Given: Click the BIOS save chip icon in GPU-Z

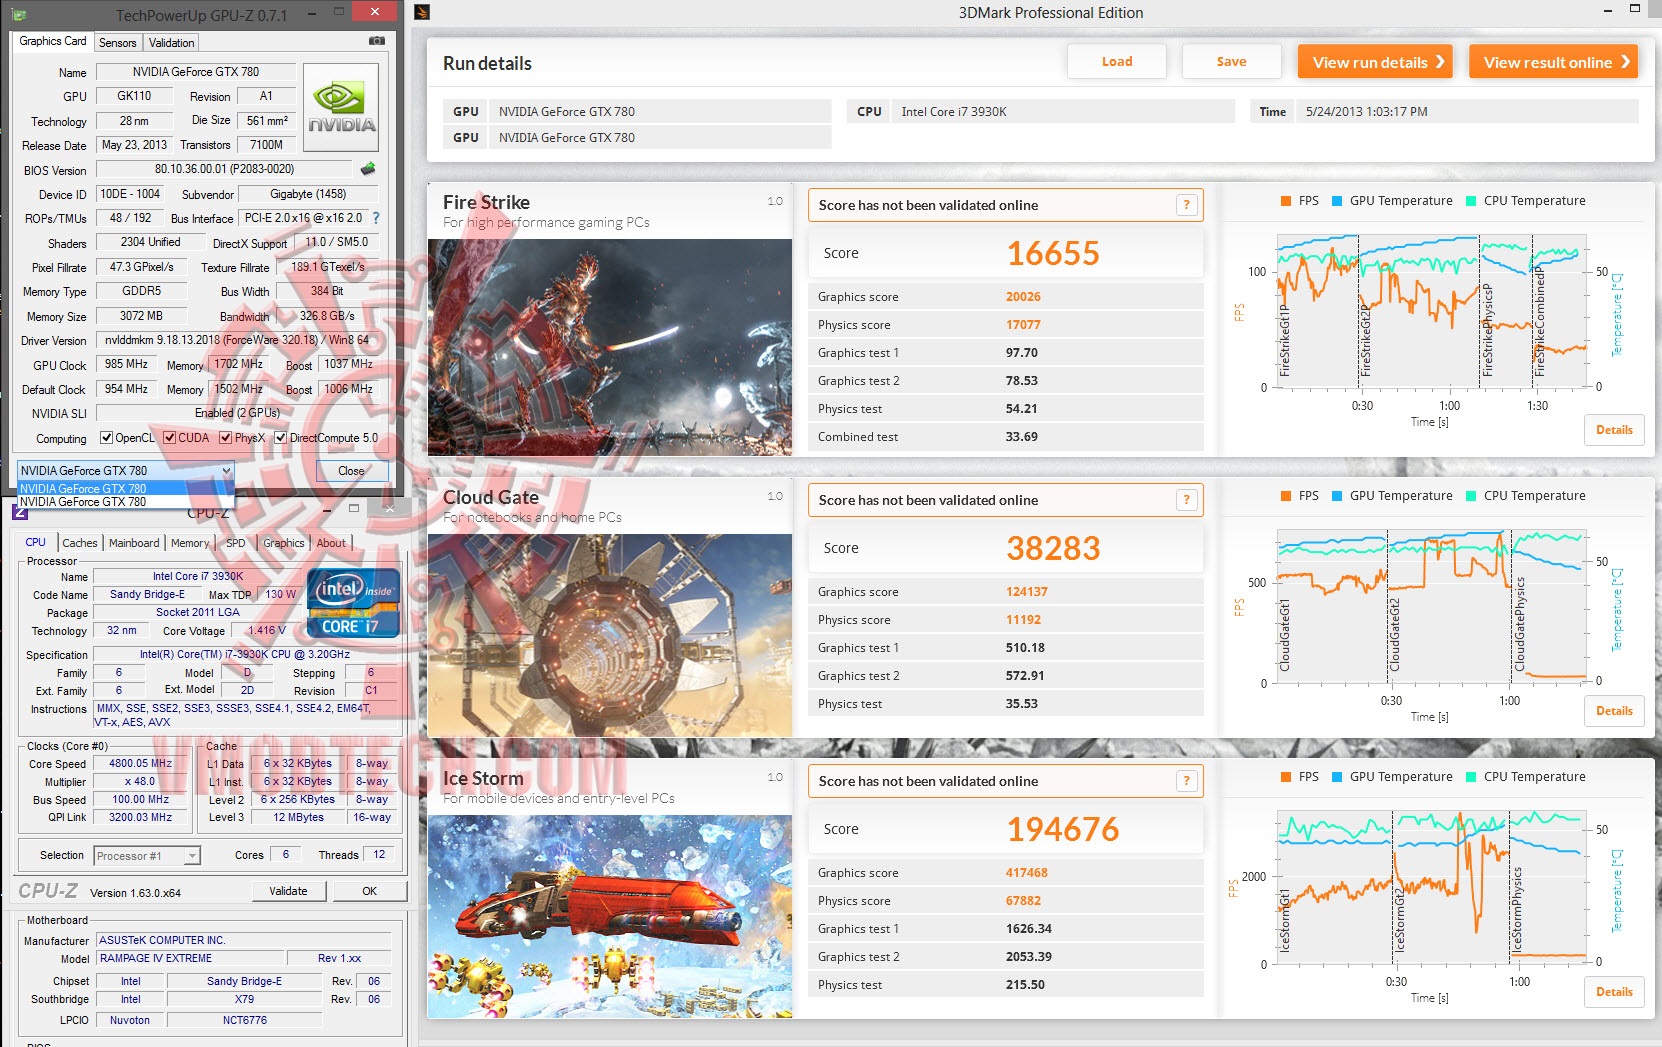Looking at the screenshot, I should [x=369, y=169].
